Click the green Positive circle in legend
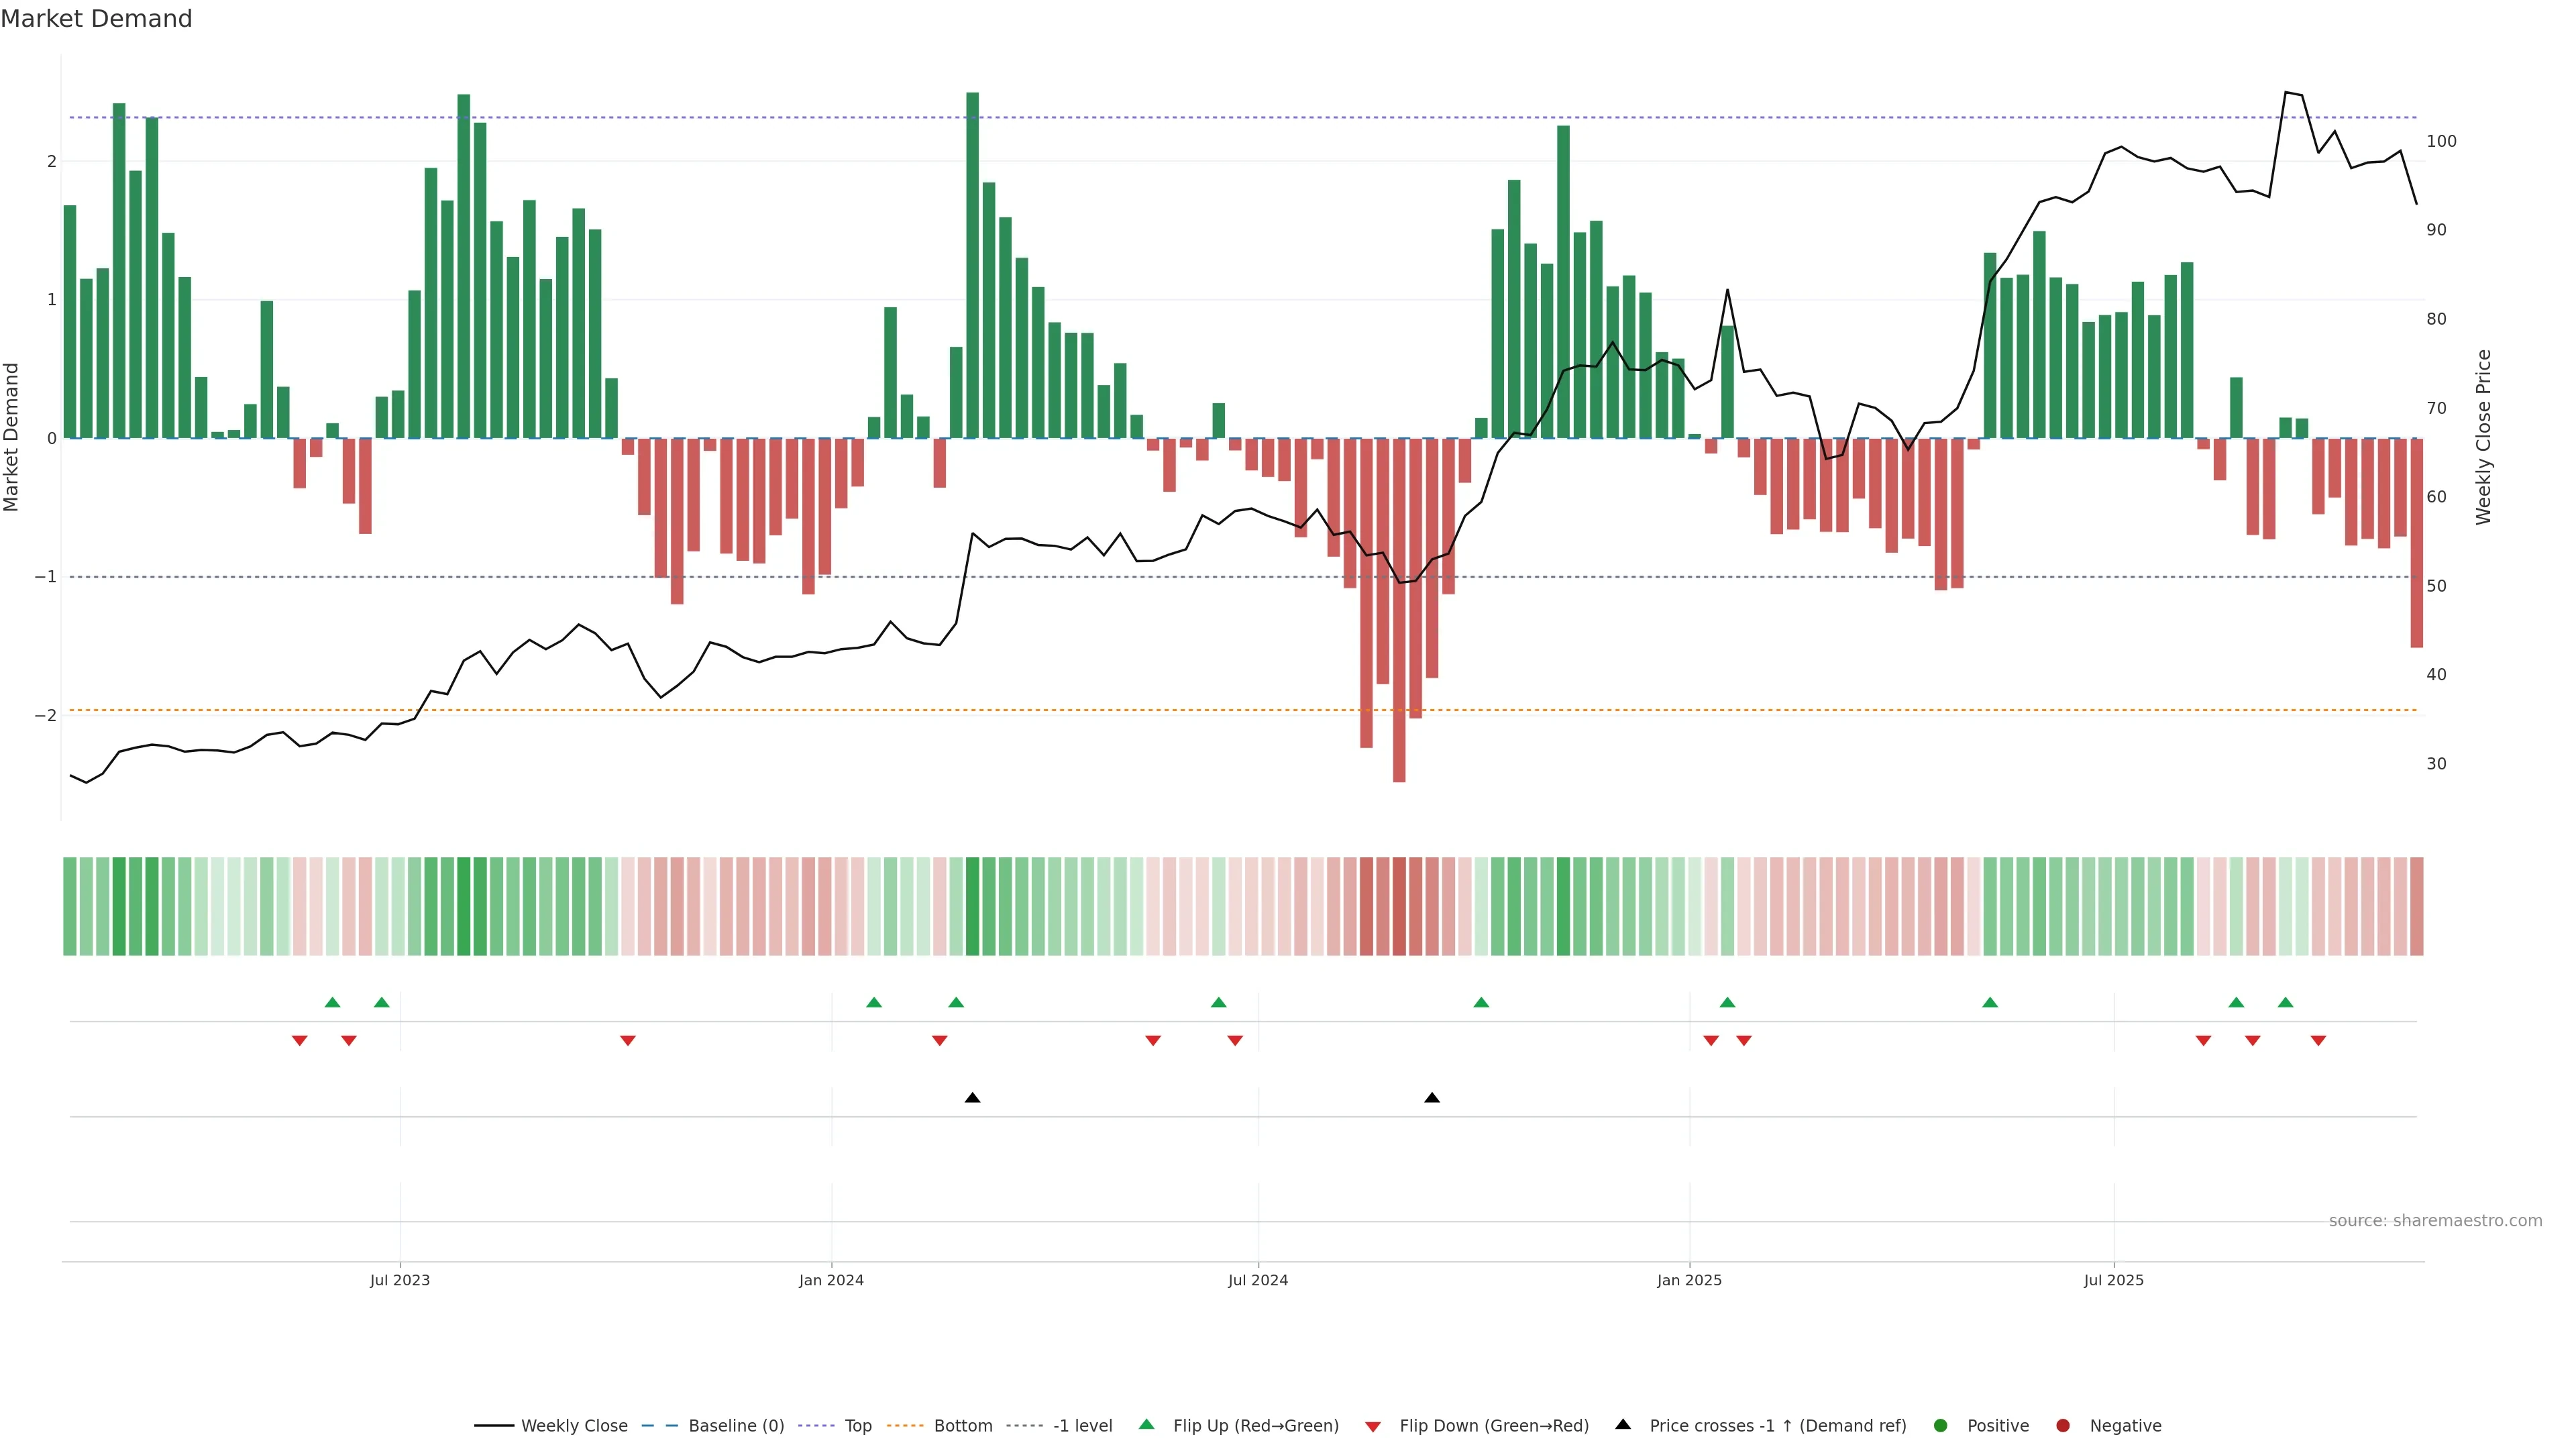Image resolution: width=2576 pixels, height=1449 pixels. coord(1941,1425)
